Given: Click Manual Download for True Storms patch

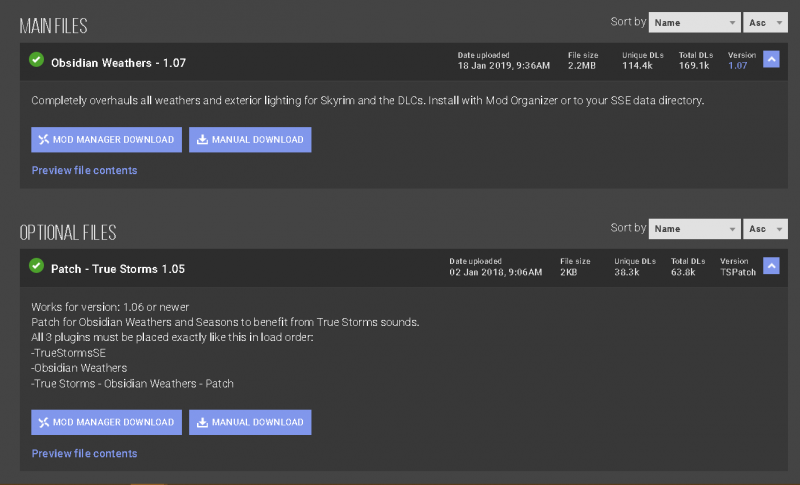Looking at the screenshot, I should [x=250, y=422].
